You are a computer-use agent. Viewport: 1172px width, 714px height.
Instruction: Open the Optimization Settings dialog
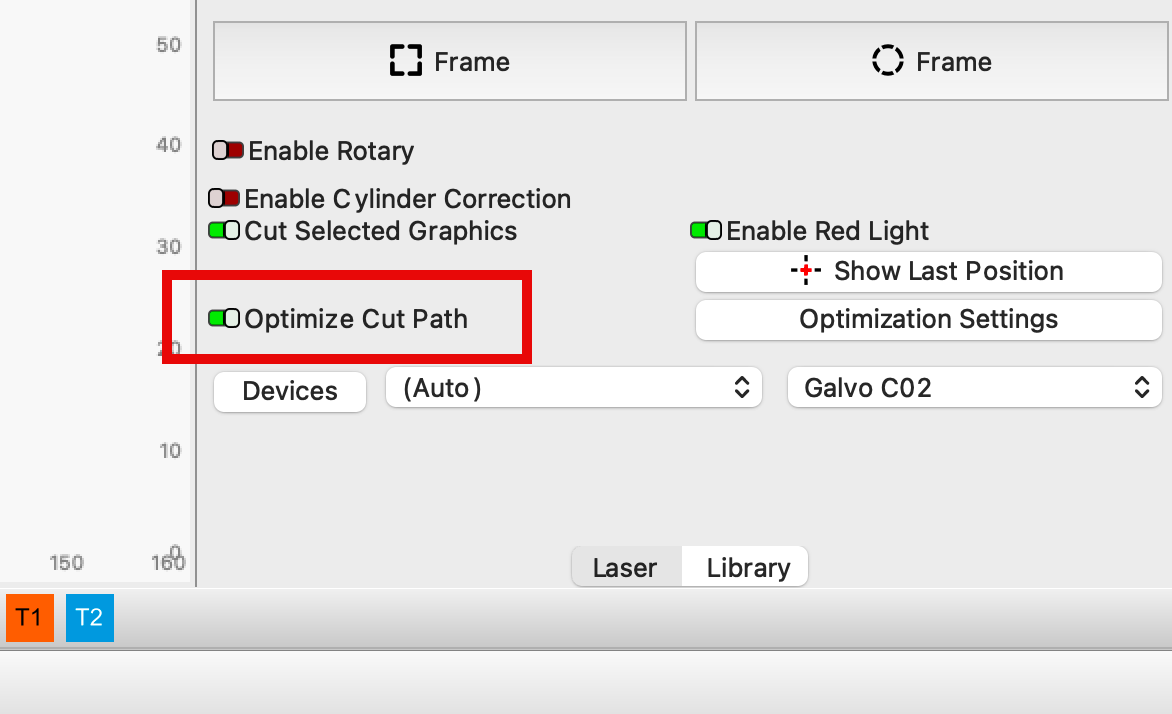click(x=928, y=320)
